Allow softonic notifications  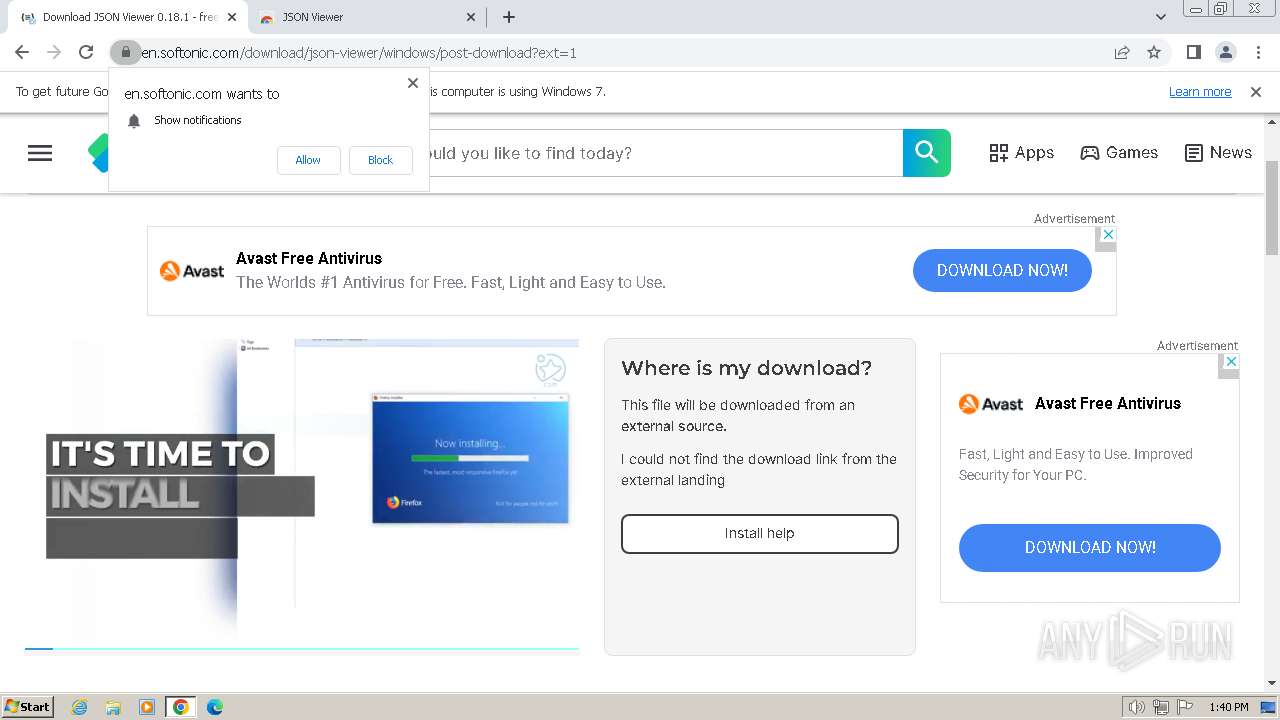click(x=308, y=160)
